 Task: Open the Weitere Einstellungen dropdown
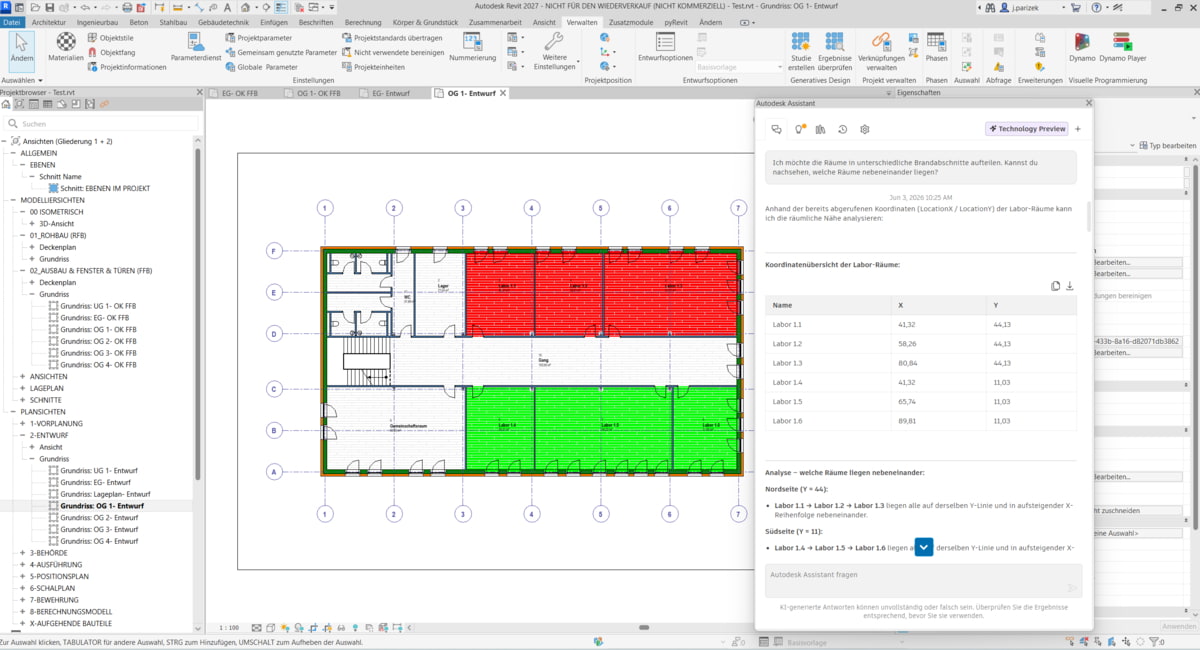pyautogui.click(x=554, y=50)
